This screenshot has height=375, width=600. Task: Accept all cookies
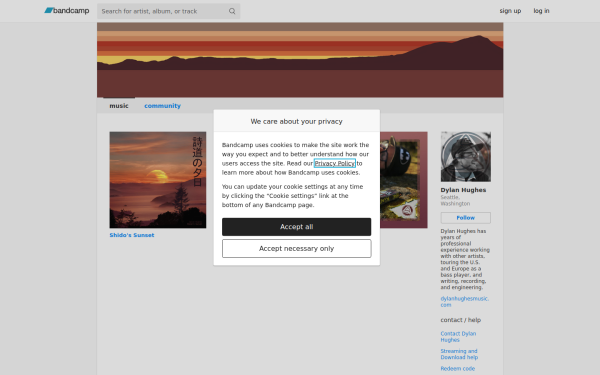pos(297,227)
